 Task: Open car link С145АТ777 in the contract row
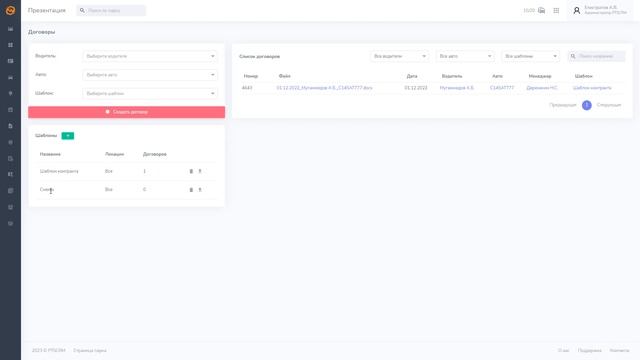coord(502,88)
